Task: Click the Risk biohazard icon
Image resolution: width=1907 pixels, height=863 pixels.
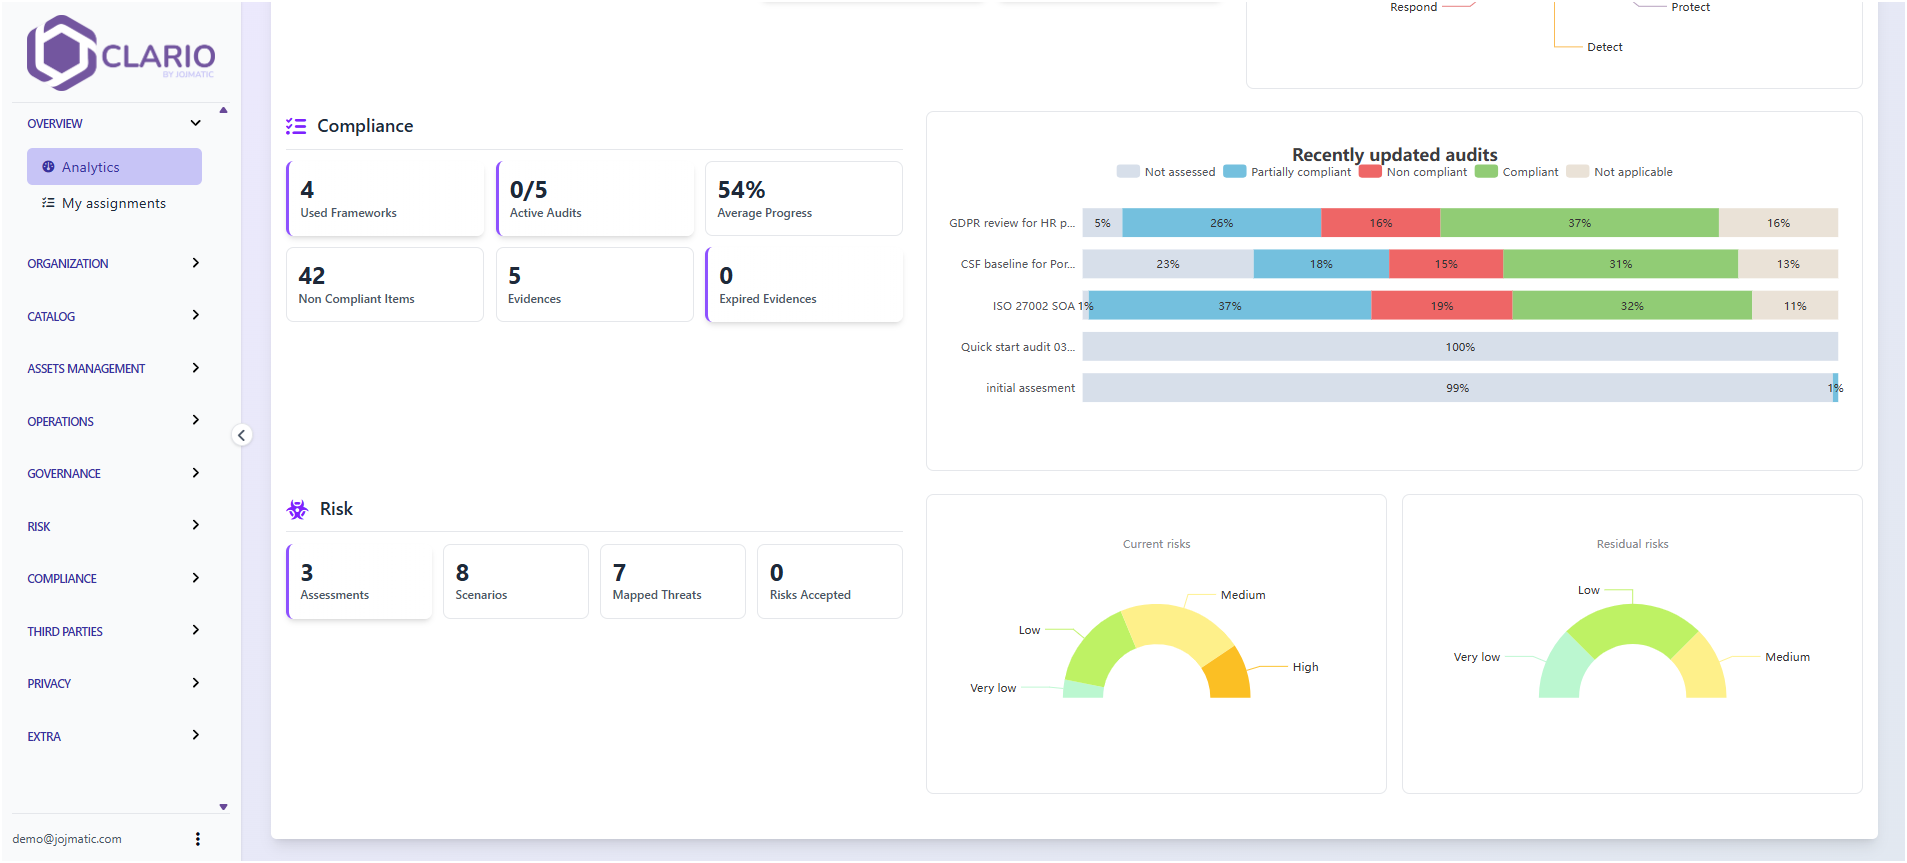Action: click(x=297, y=510)
